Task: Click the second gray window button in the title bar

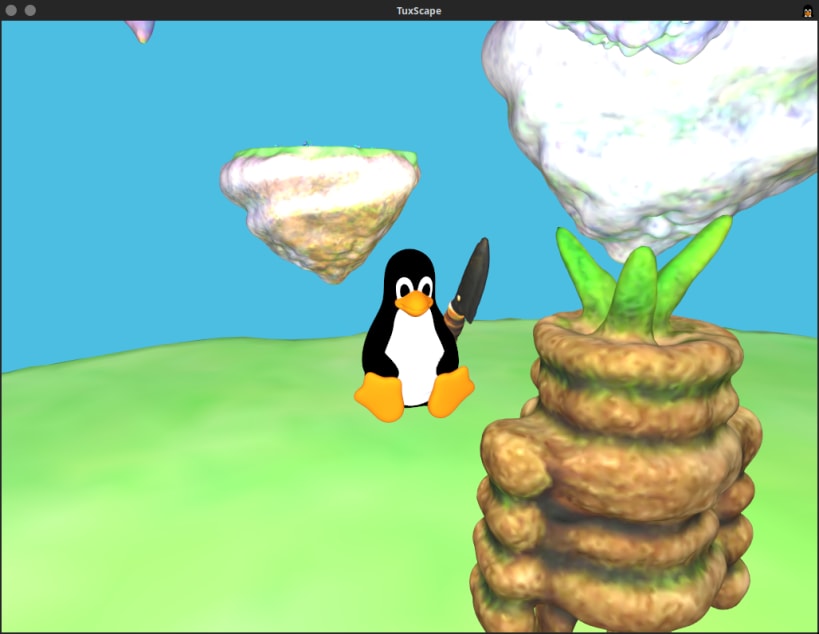Action: click(x=30, y=10)
